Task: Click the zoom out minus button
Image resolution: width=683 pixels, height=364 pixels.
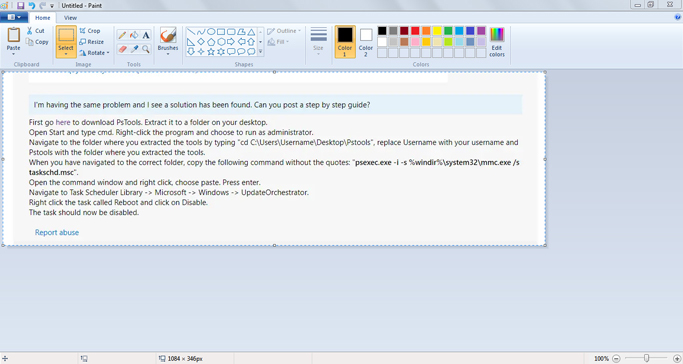Action: coord(616,358)
